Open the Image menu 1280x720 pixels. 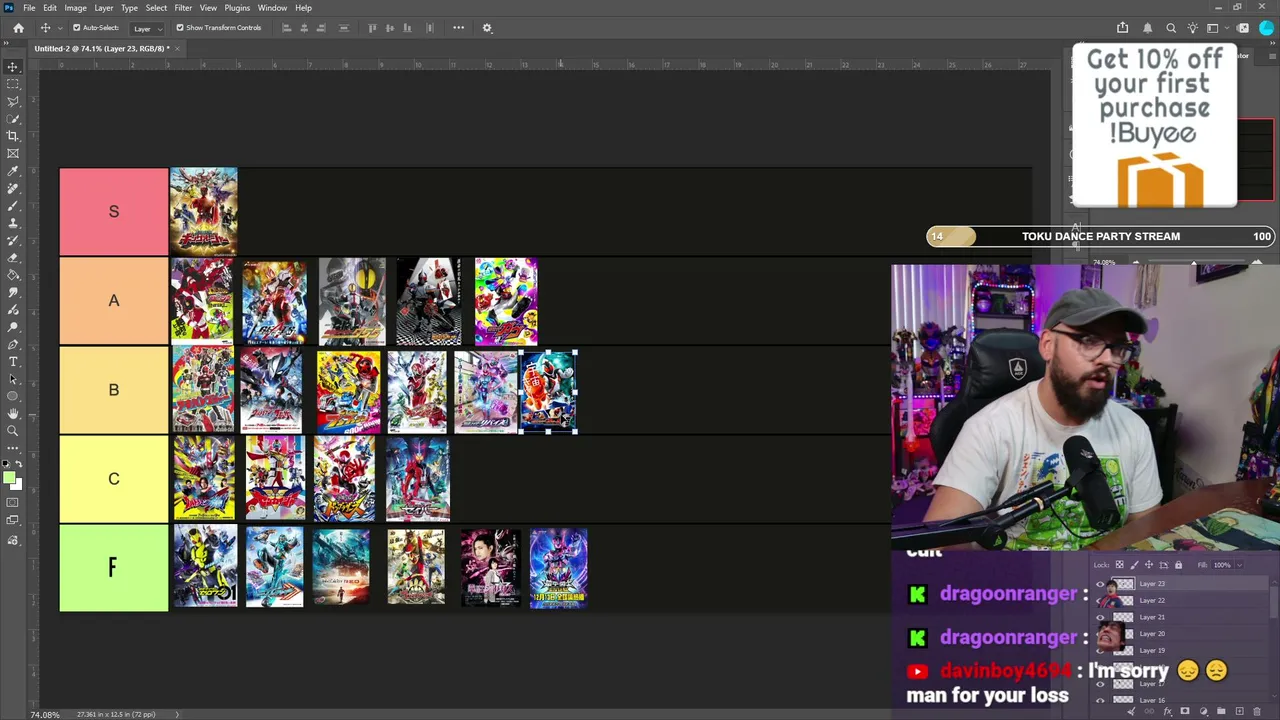click(75, 8)
